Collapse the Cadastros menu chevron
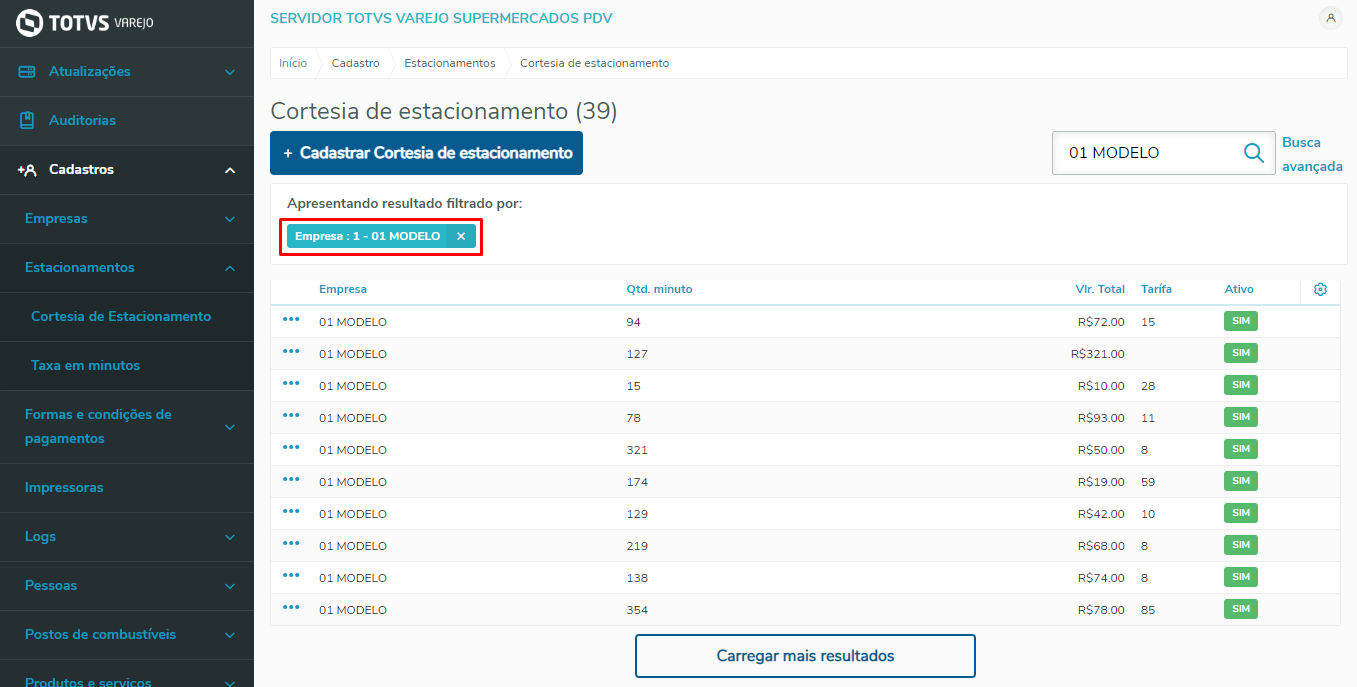The image size is (1357, 687). (230, 170)
